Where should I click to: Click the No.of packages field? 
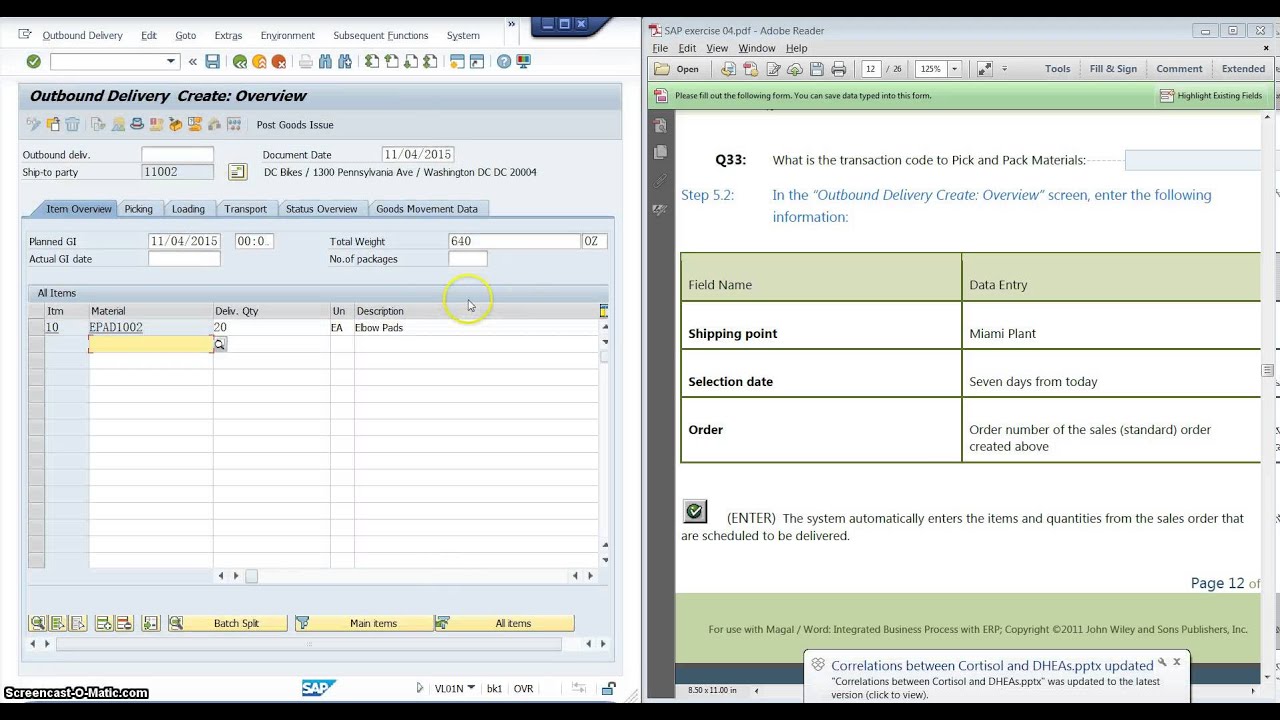(x=468, y=259)
